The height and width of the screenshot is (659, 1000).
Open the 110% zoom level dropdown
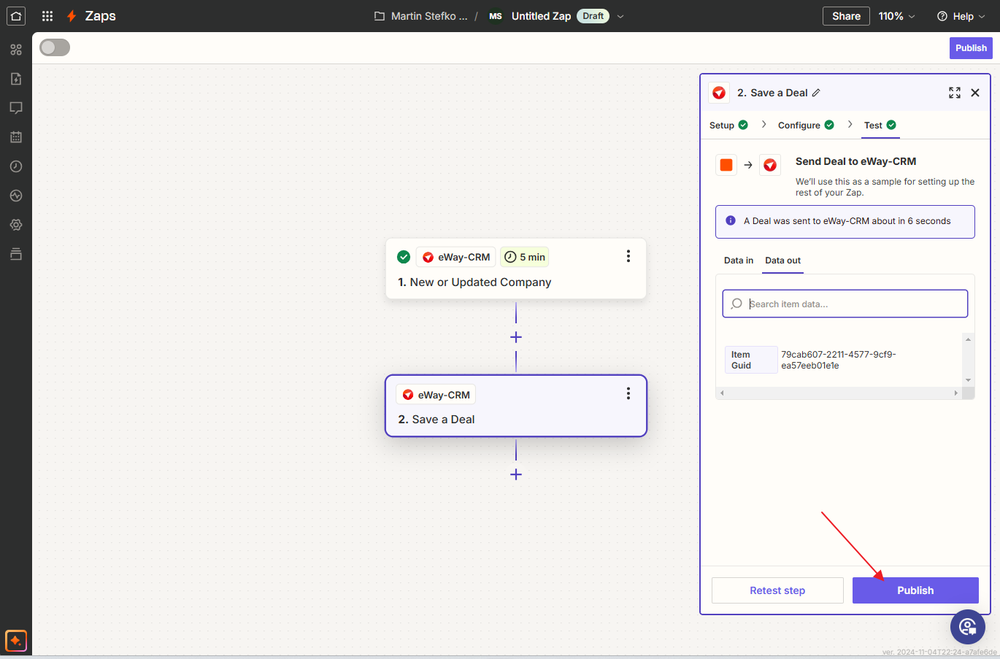897,16
